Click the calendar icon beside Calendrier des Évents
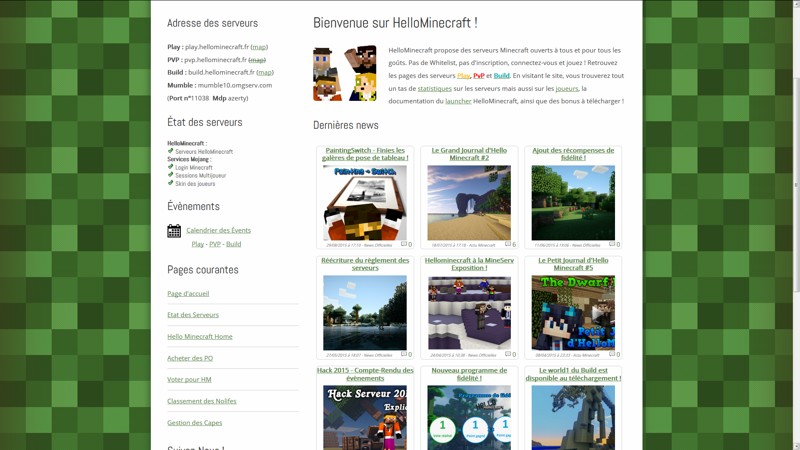Screen dimensions: 800x450 [174, 231]
